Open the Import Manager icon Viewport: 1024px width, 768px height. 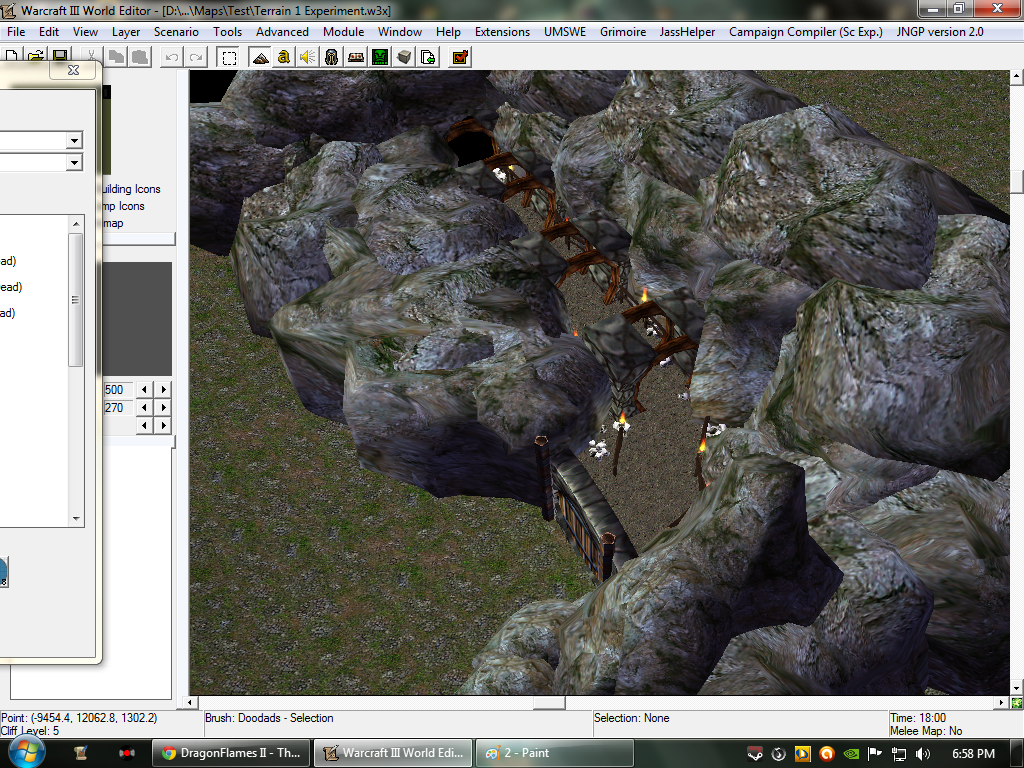click(x=428, y=57)
